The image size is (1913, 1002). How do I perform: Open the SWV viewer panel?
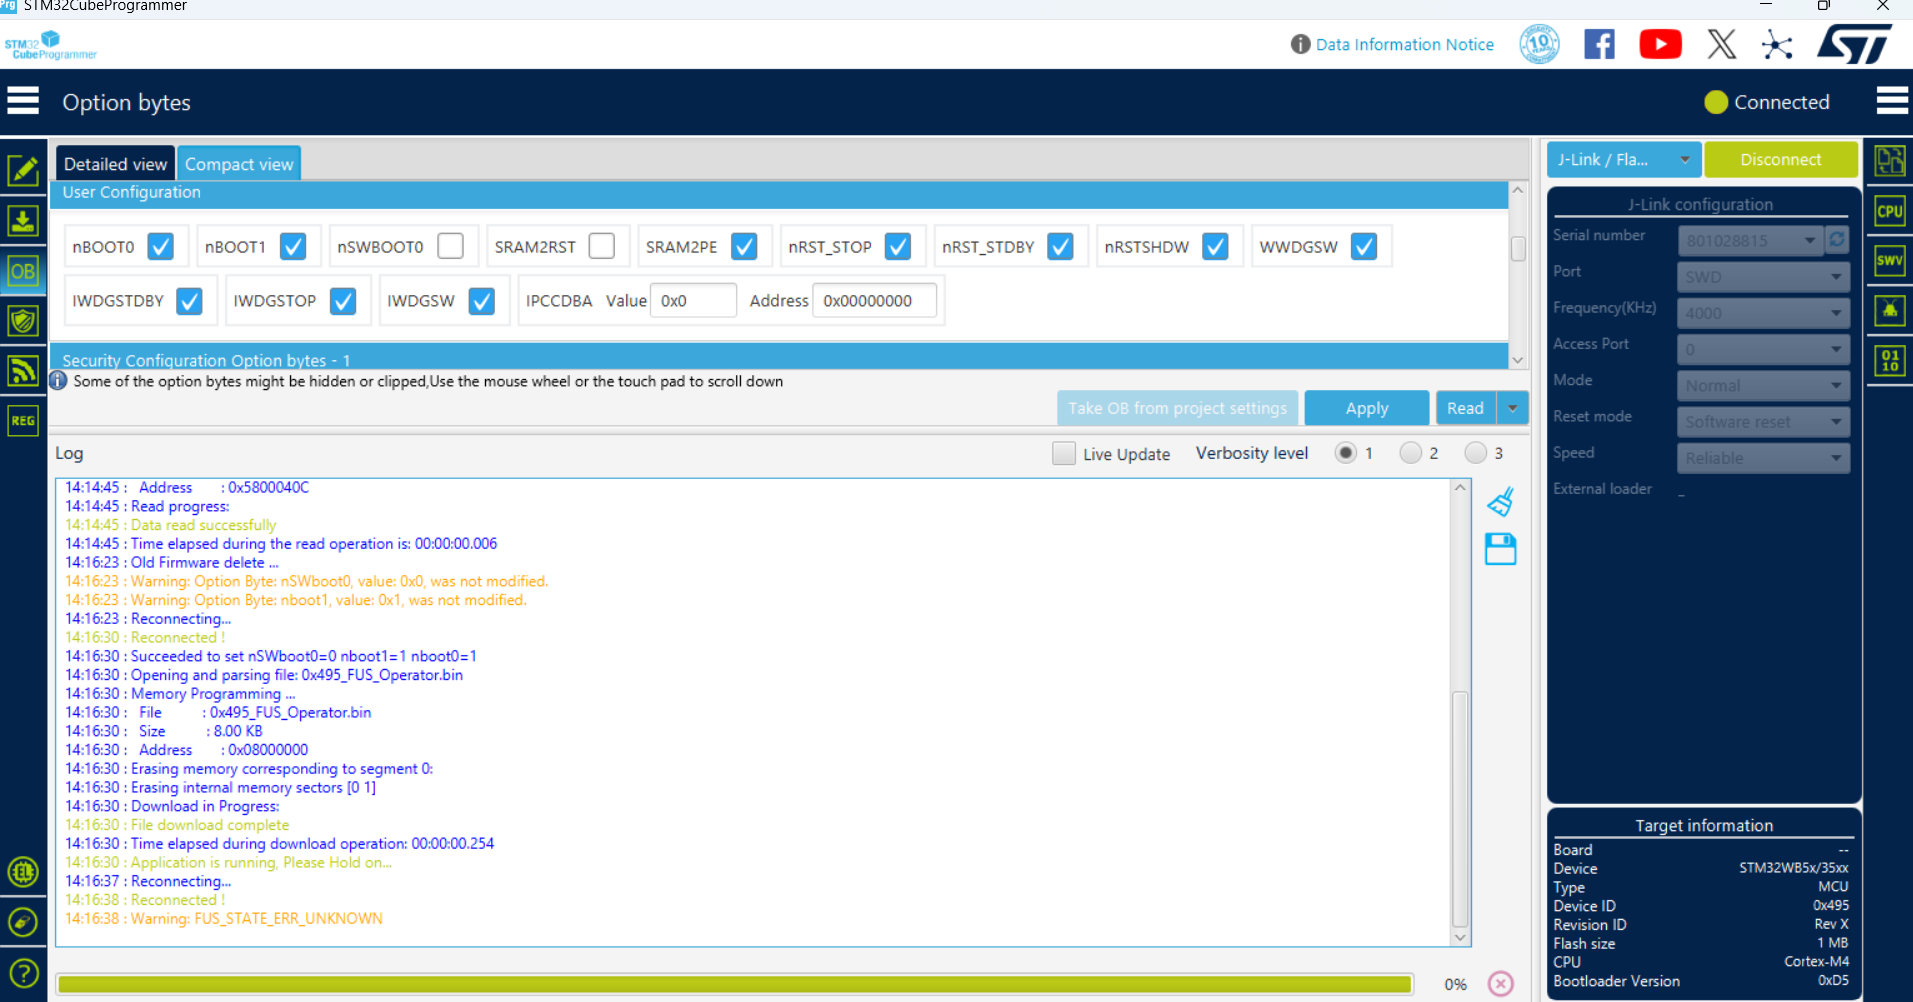coord(1889,260)
